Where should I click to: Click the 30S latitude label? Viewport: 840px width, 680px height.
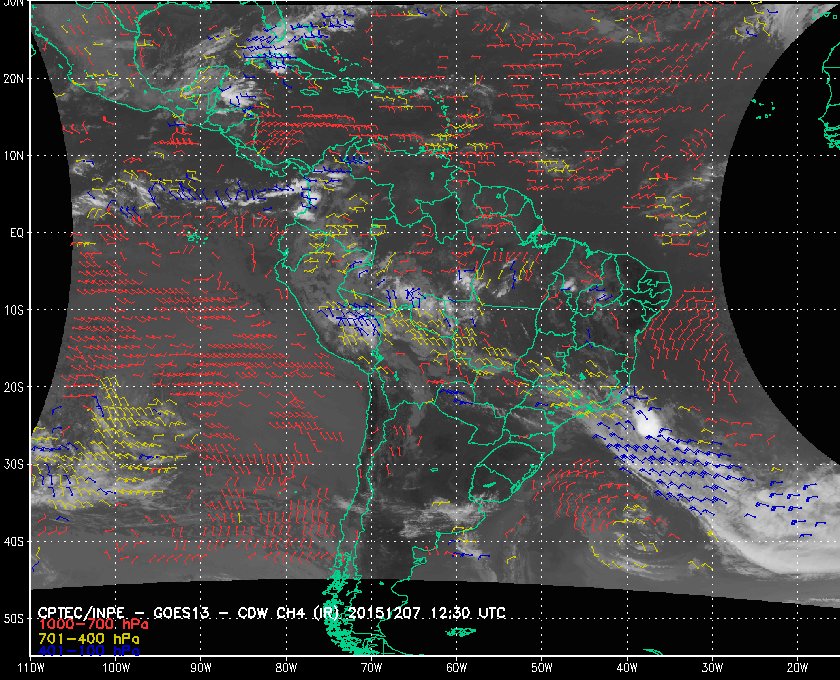click(x=13, y=465)
